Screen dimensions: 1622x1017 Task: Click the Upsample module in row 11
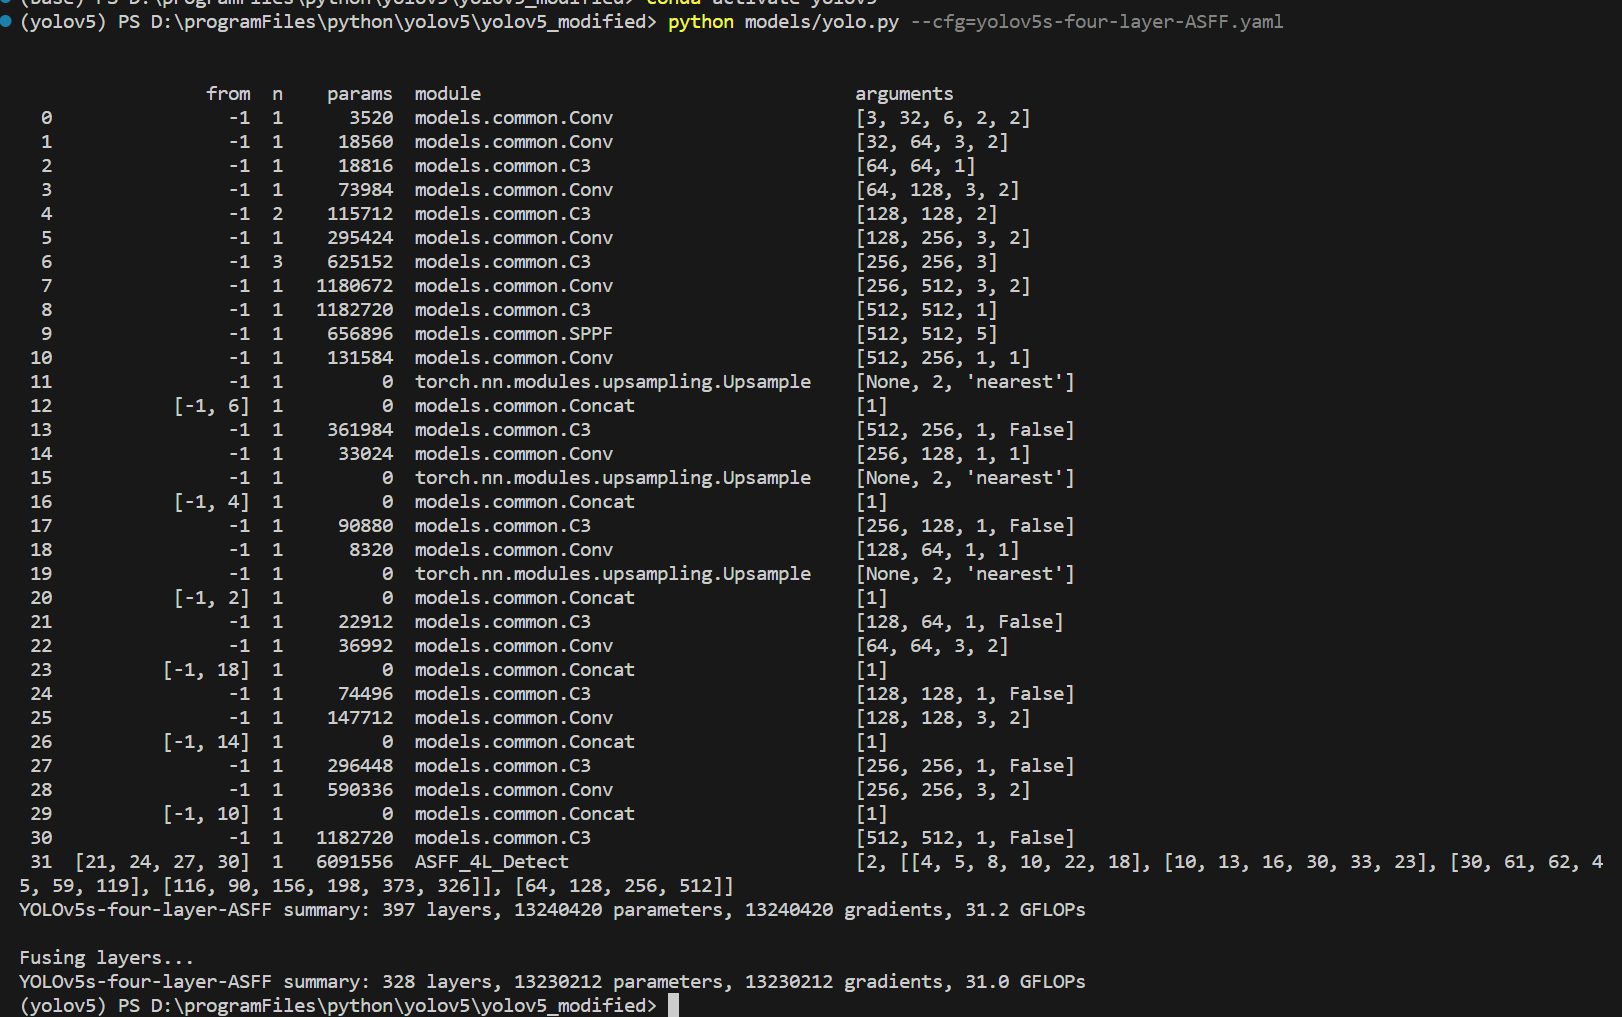tap(613, 381)
